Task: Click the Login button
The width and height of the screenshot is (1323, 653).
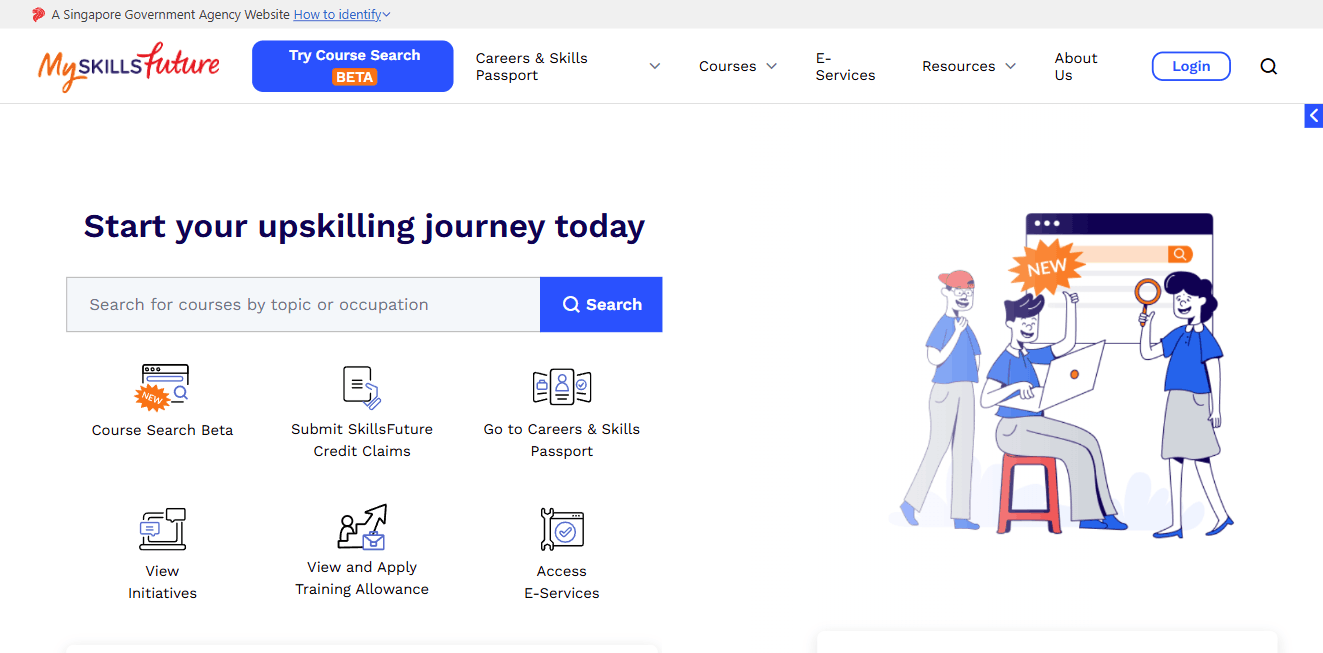Action: pyautogui.click(x=1191, y=66)
